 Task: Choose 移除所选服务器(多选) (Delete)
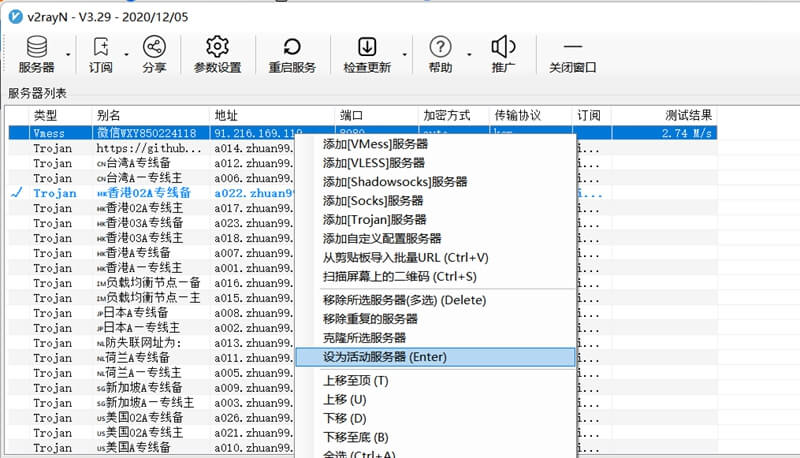click(x=436, y=300)
